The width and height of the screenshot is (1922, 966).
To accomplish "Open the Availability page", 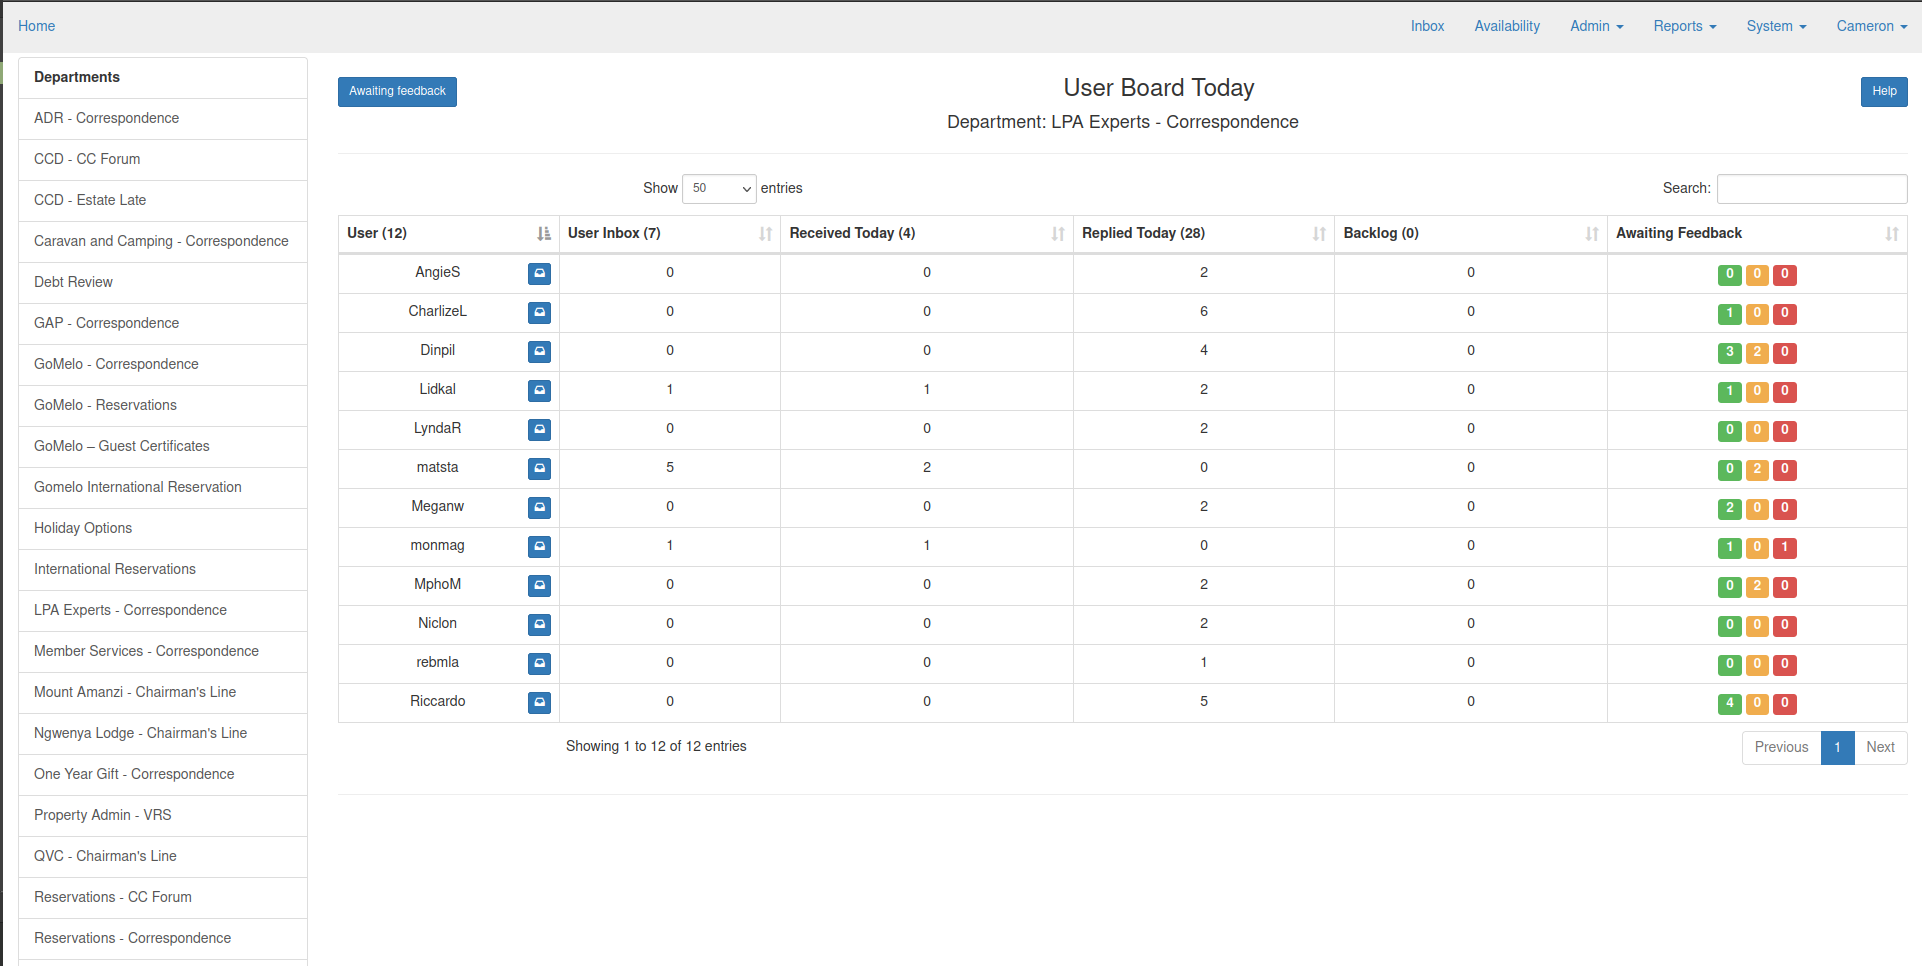I will pos(1506,26).
